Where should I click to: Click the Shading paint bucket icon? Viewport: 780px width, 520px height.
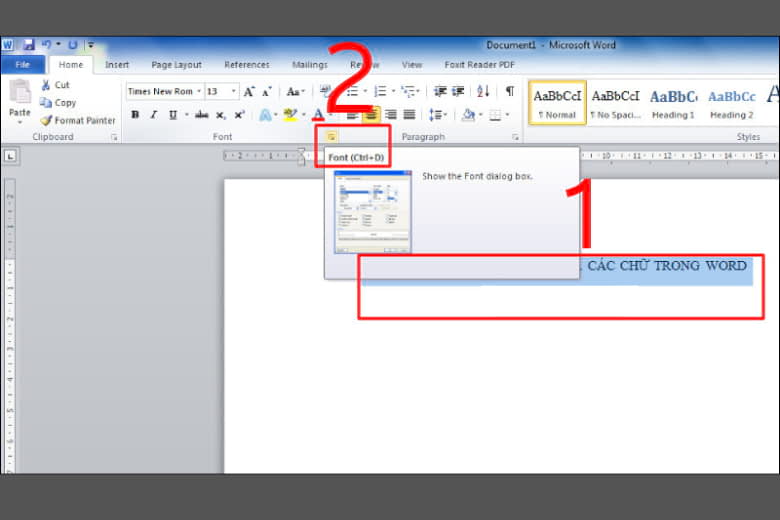point(468,115)
